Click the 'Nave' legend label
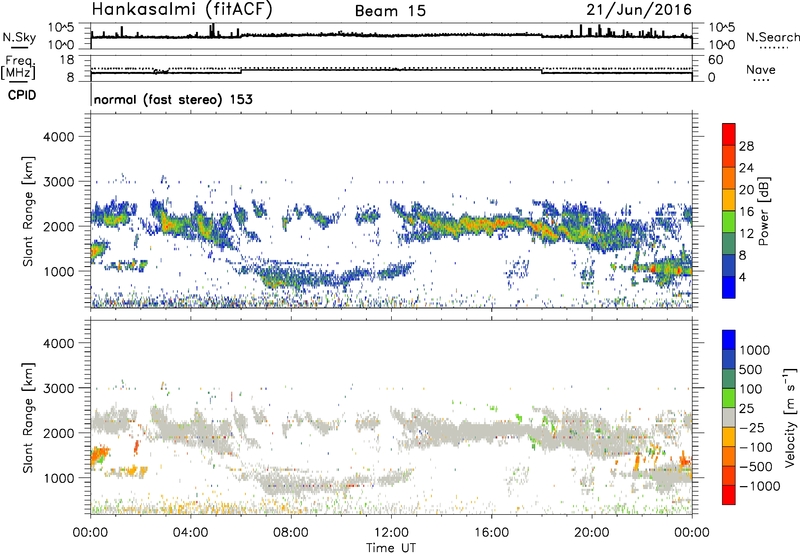Image resolution: width=800 pixels, height=554 pixels. [x=761, y=70]
